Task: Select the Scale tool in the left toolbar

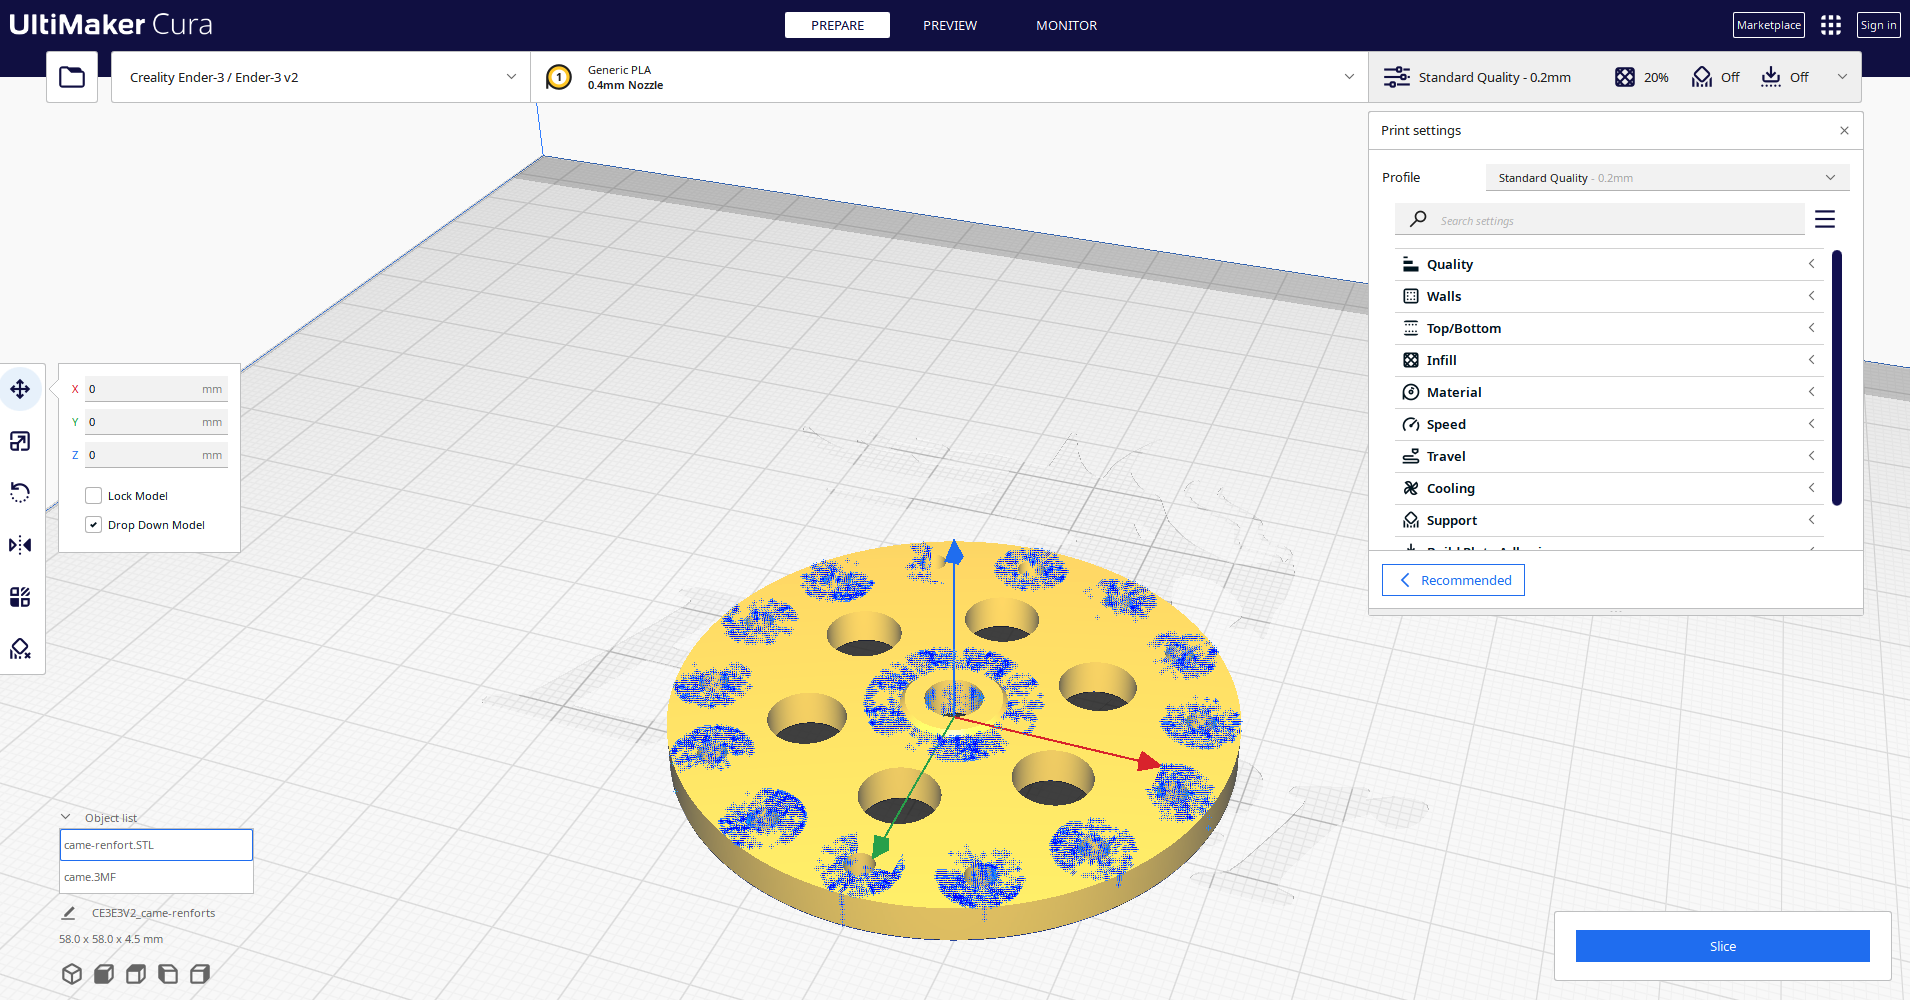Action: (21, 441)
